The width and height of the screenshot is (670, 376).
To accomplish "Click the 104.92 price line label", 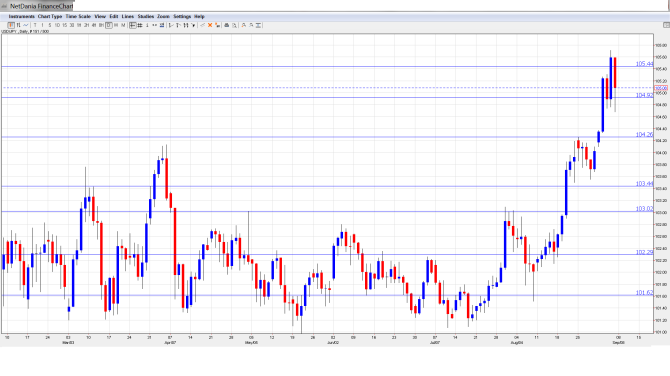I will click(644, 95).
